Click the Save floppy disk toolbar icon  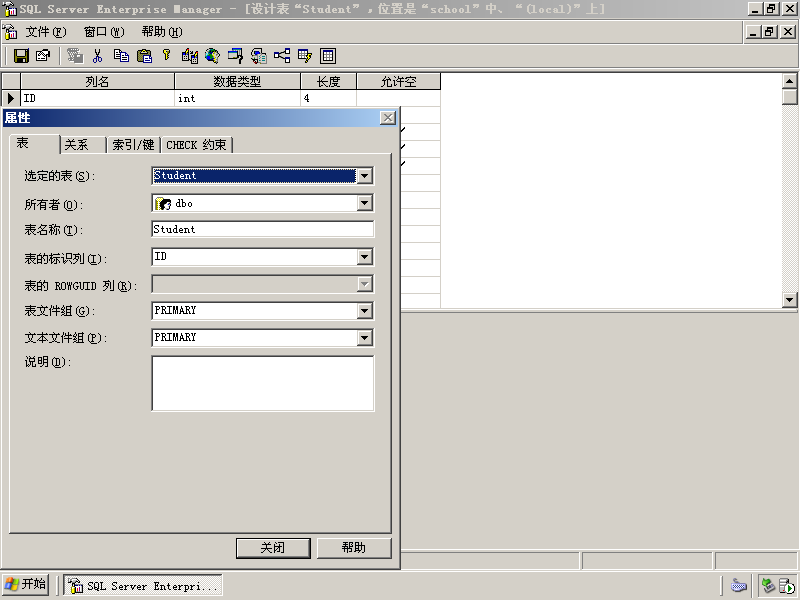tap(21, 56)
